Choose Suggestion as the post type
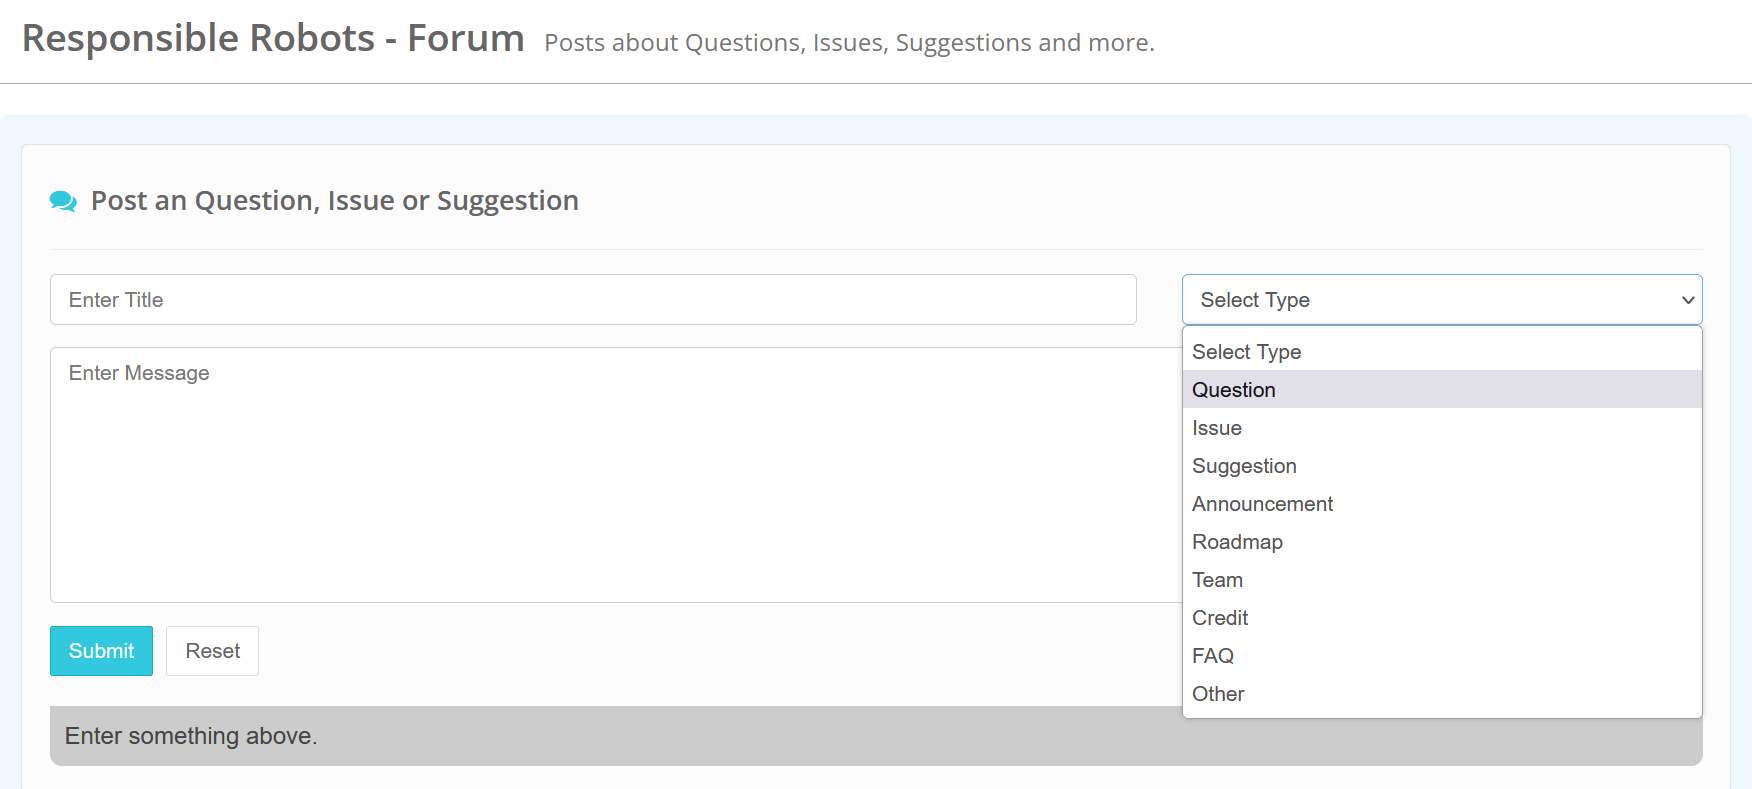1752x789 pixels. (1244, 466)
